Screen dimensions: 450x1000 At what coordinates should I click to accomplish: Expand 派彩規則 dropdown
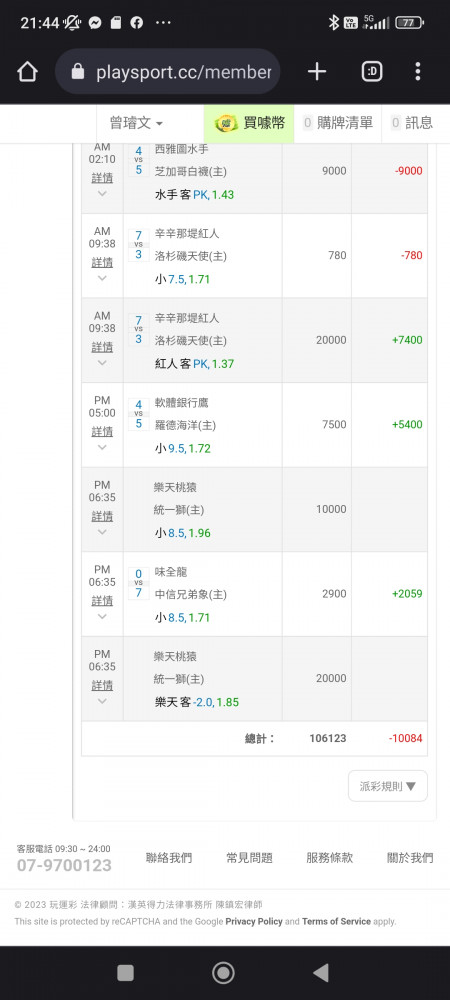coord(388,786)
